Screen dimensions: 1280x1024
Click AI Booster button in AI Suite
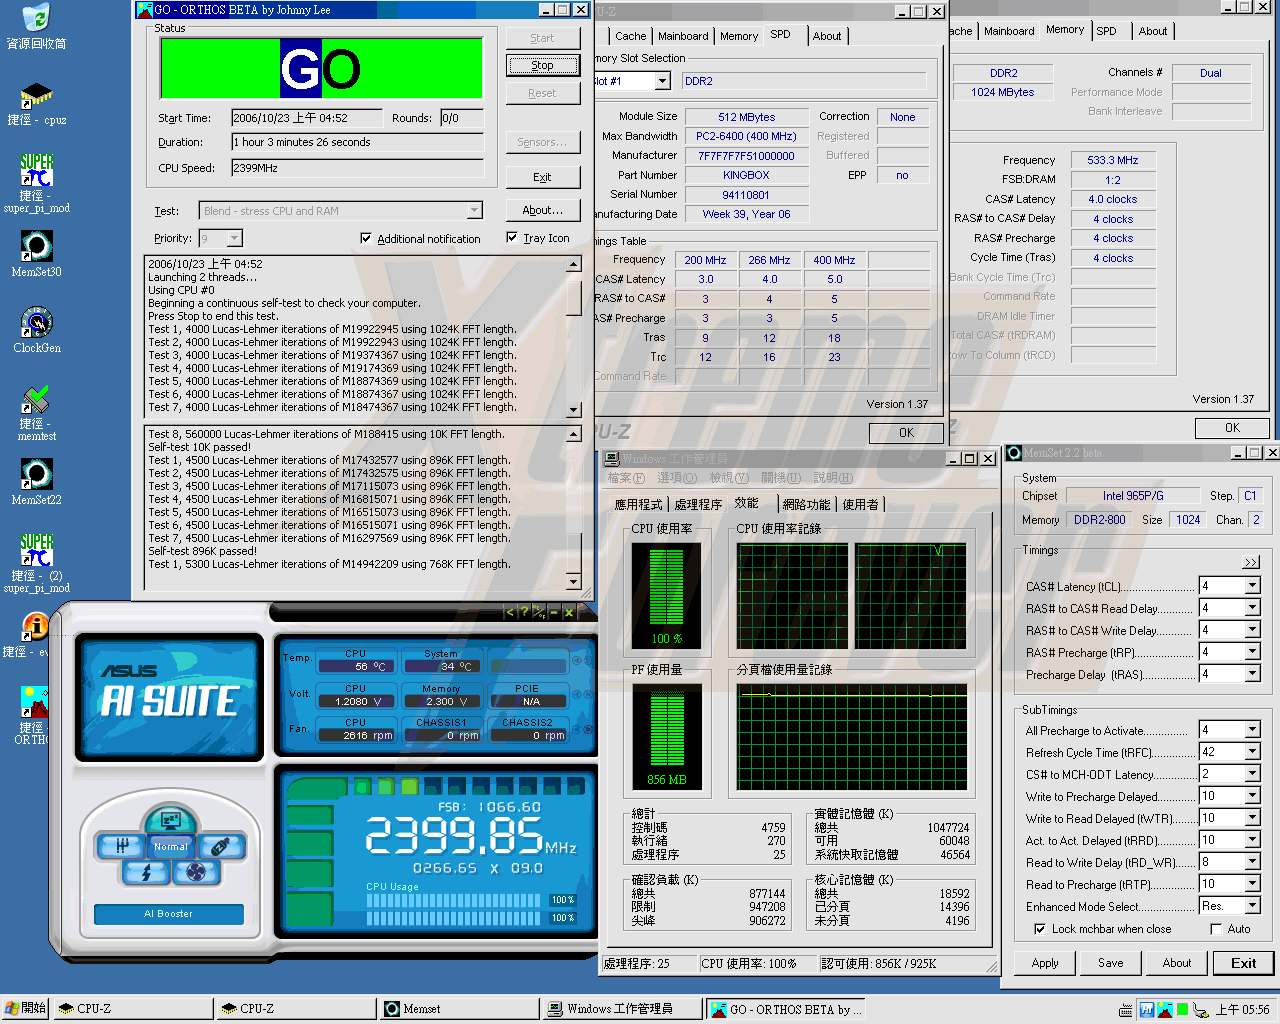(168, 914)
